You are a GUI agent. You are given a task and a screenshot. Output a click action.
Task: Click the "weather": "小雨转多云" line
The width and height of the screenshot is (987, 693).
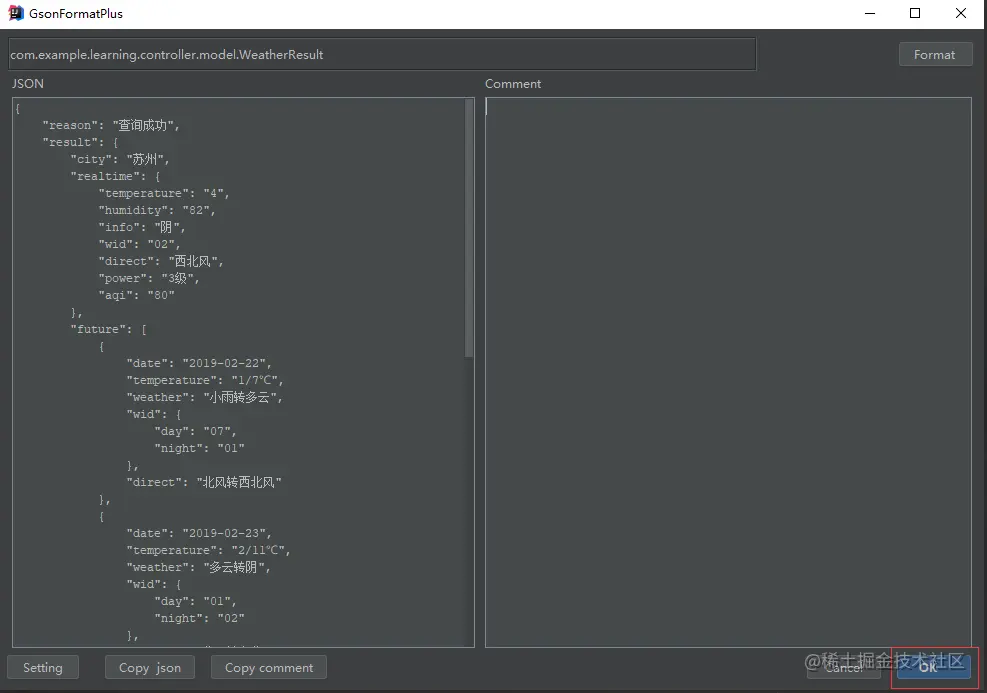click(x=205, y=397)
